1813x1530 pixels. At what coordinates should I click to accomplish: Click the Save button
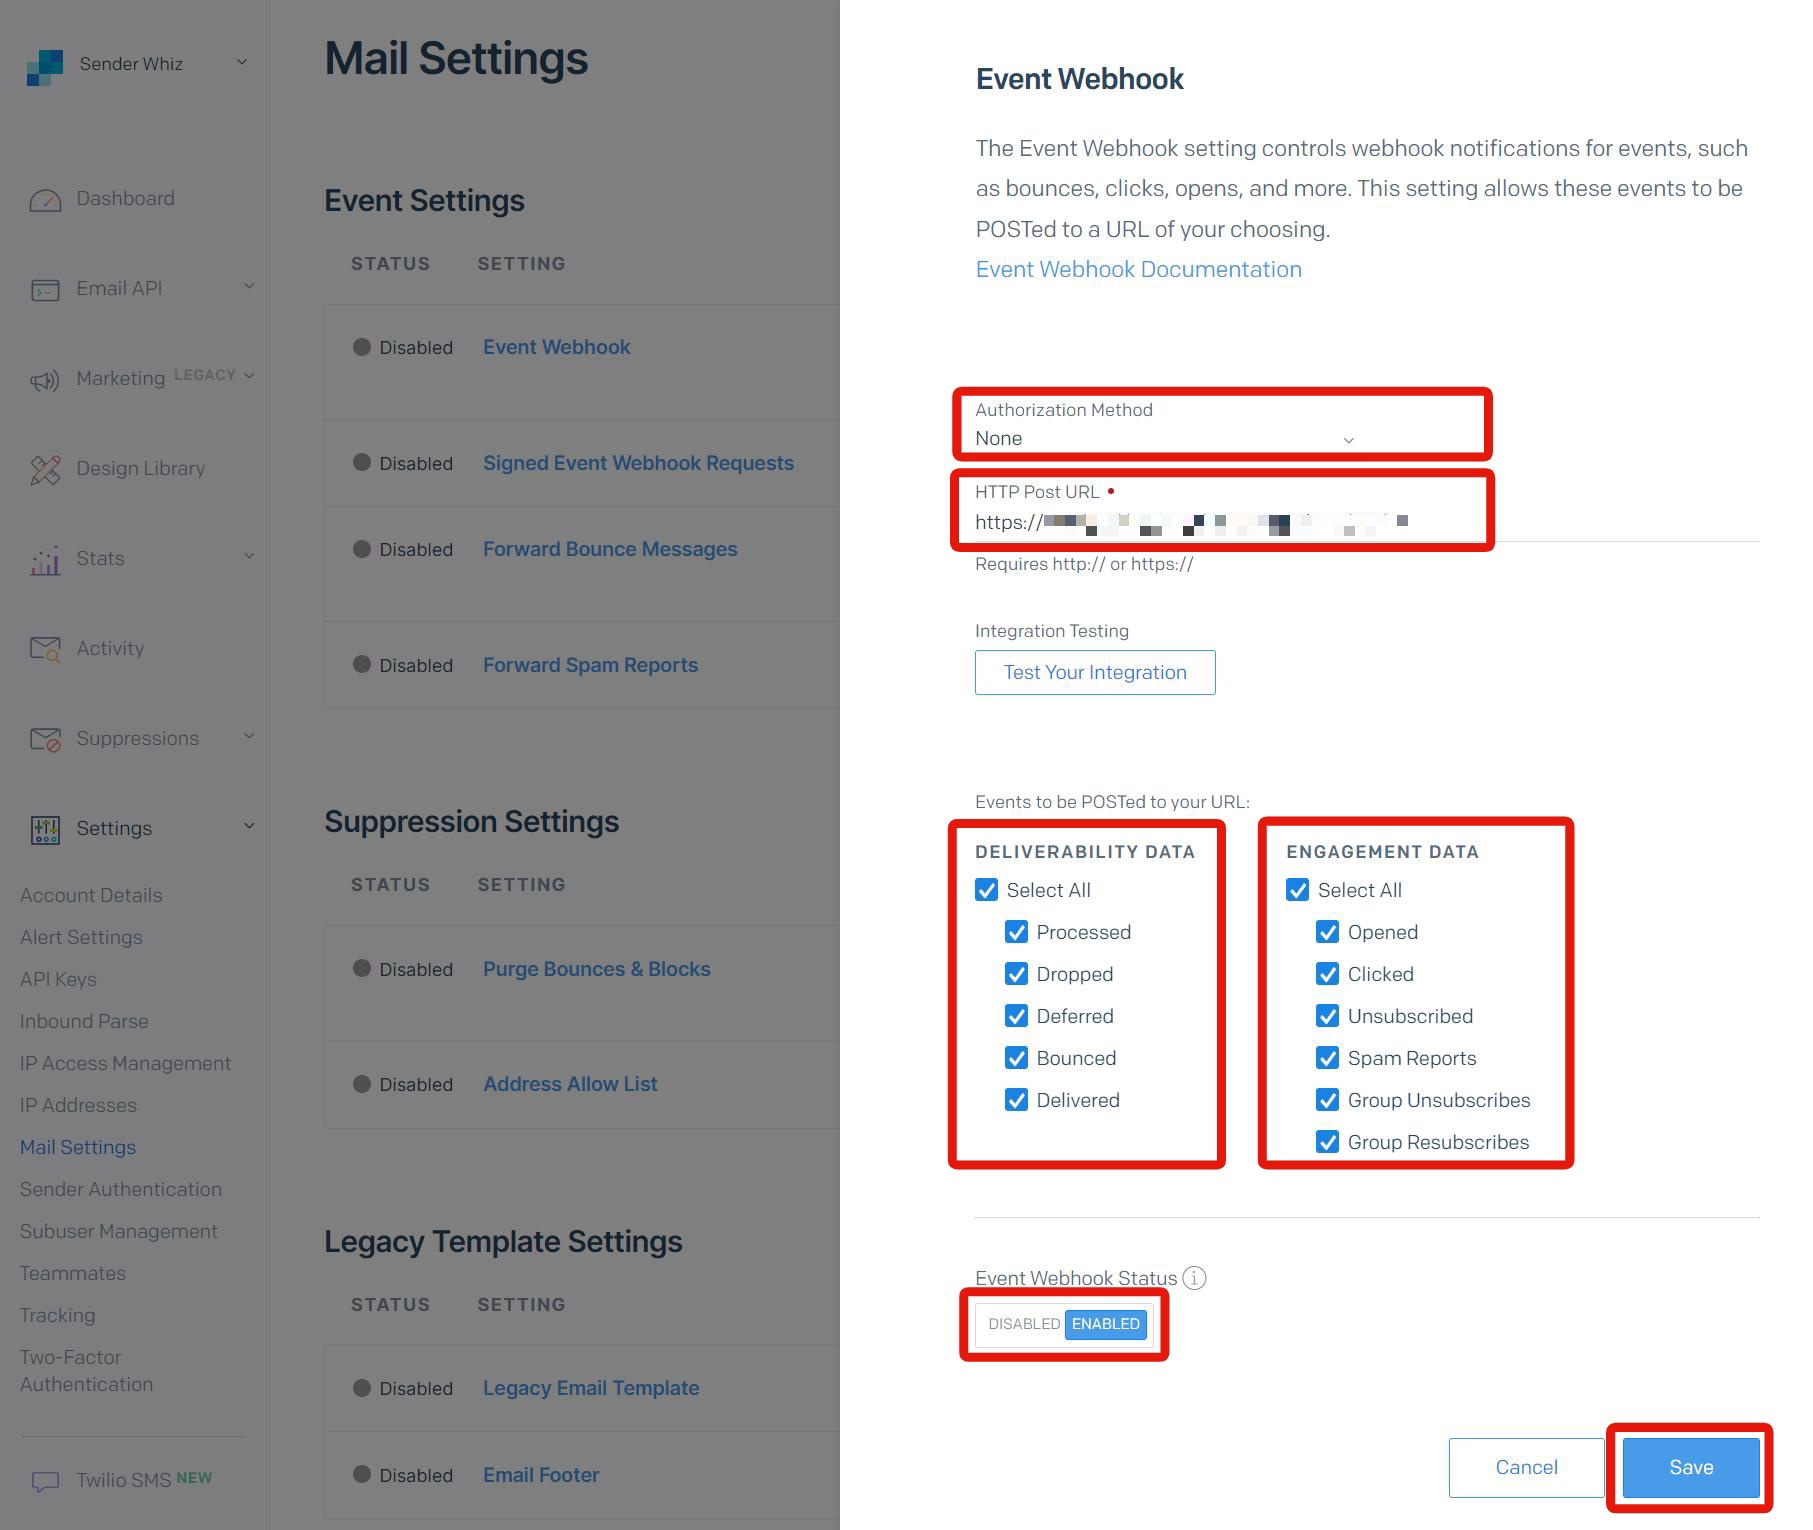pos(1689,1467)
